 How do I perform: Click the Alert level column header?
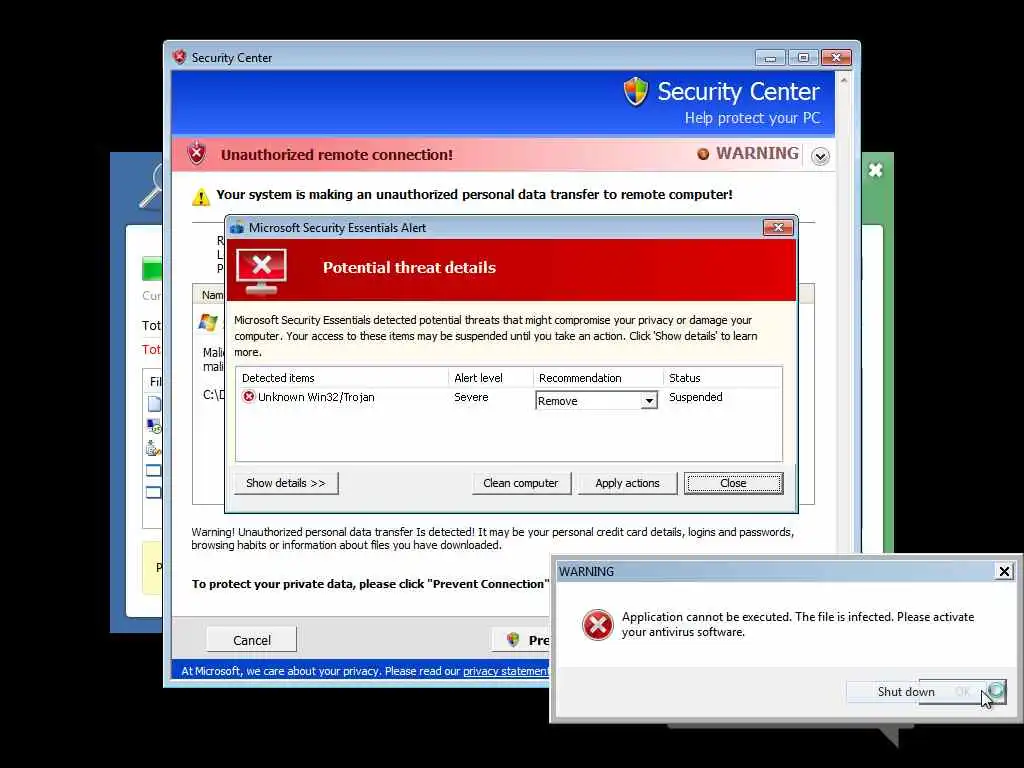[478, 378]
